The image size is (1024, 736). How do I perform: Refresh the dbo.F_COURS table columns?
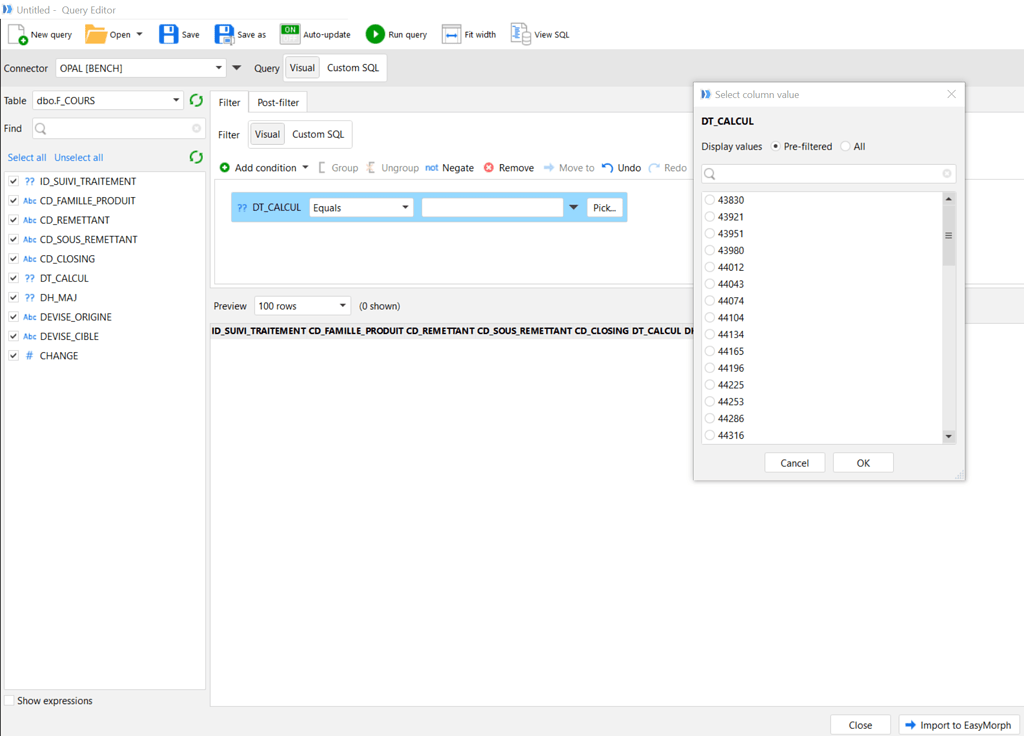click(x=196, y=100)
